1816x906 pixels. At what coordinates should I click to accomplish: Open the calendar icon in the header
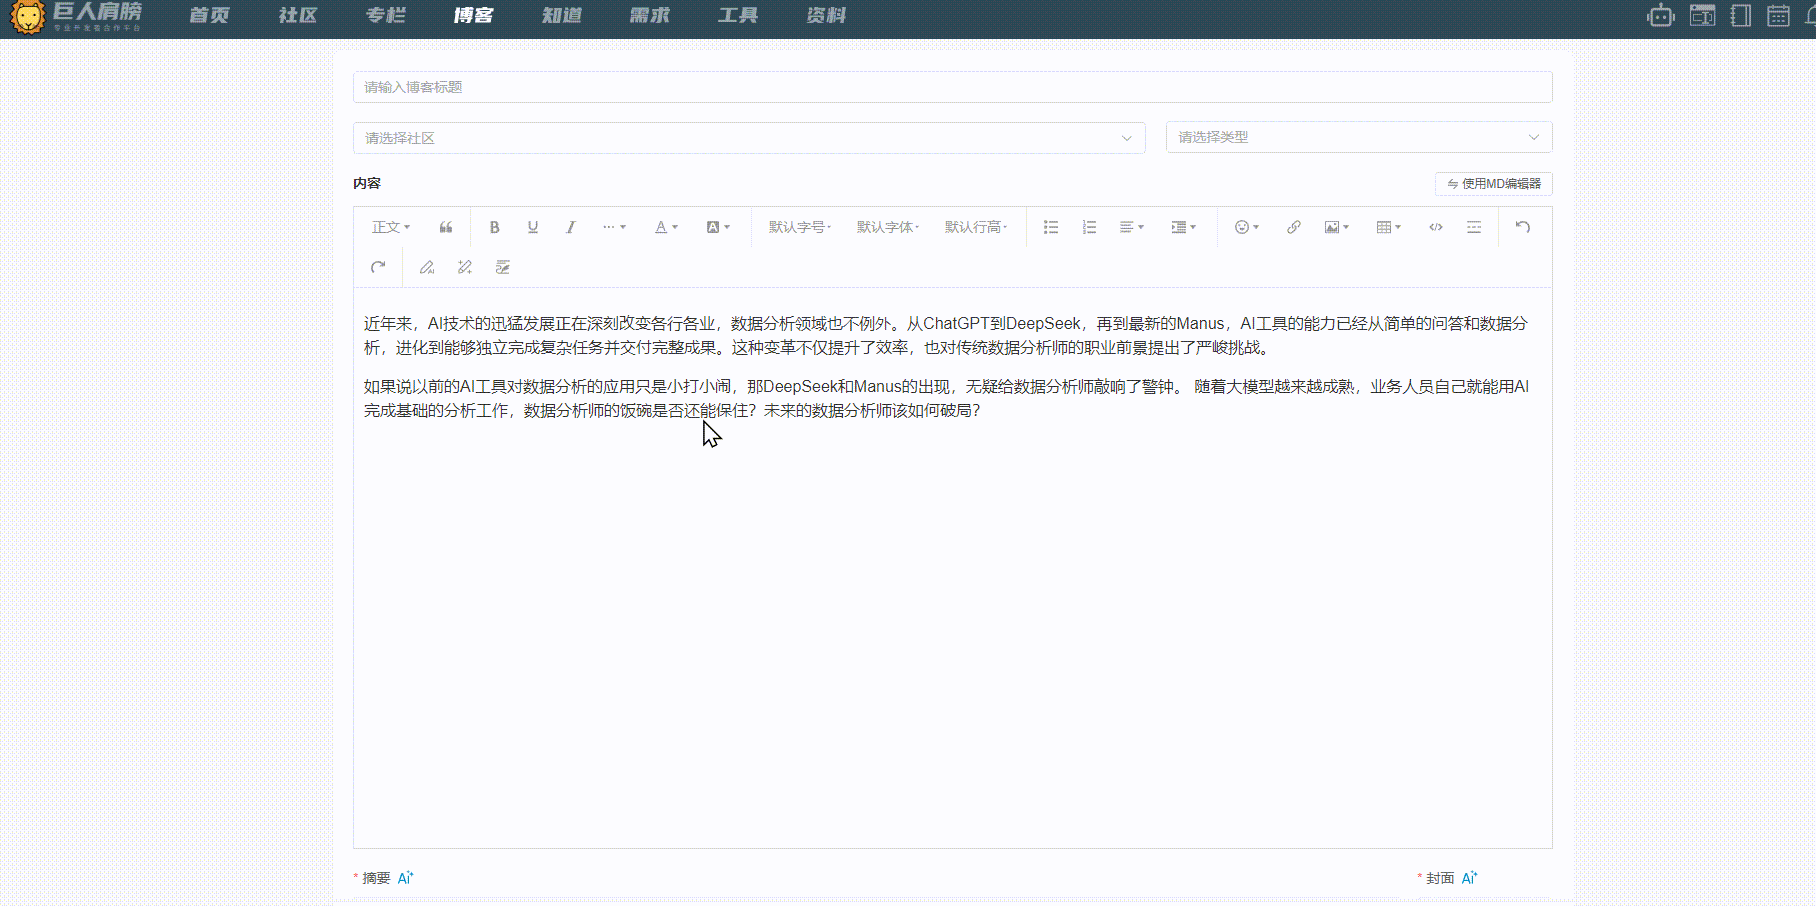[1778, 16]
